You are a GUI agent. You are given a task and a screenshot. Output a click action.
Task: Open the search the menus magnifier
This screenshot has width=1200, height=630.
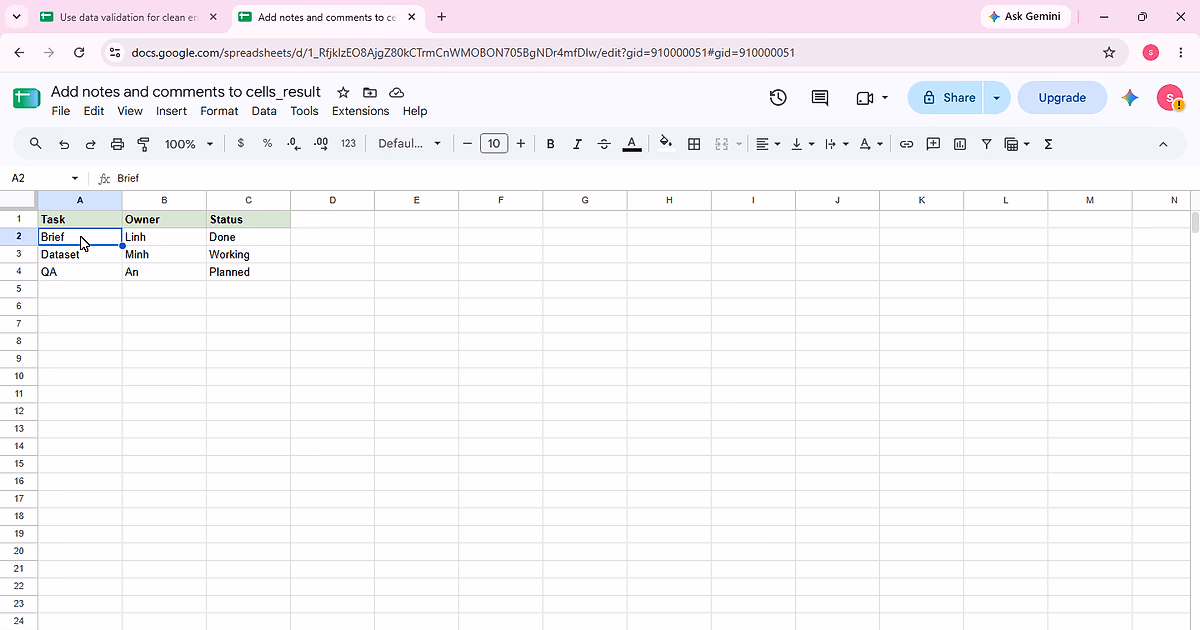36,144
